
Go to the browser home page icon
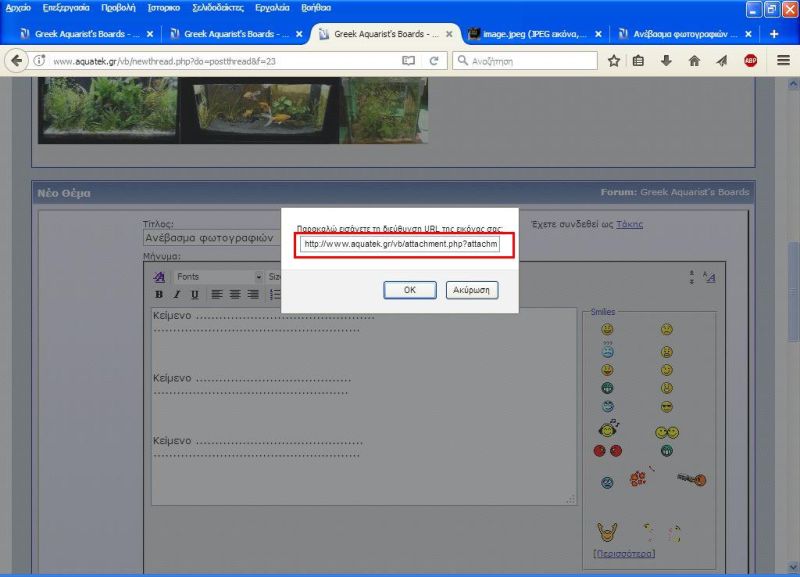[x=694, y=61]
